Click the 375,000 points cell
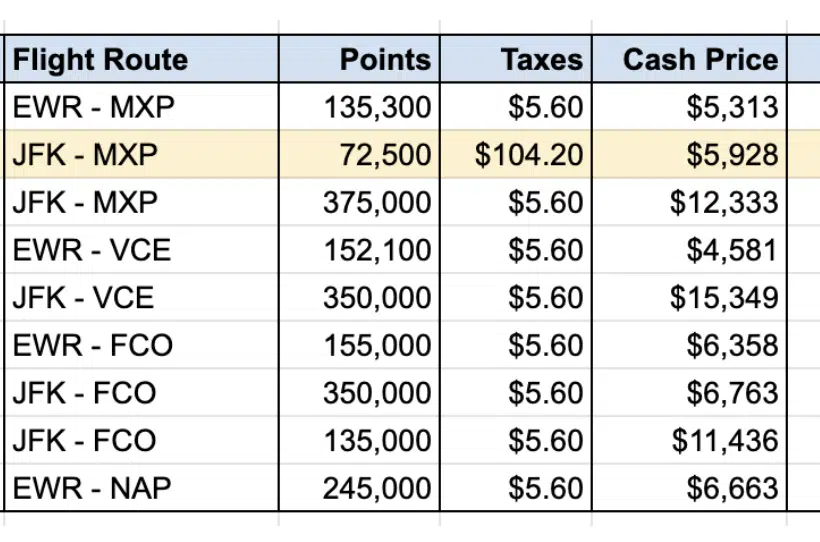This screenshot has width=820, height=542. [377, 203]
